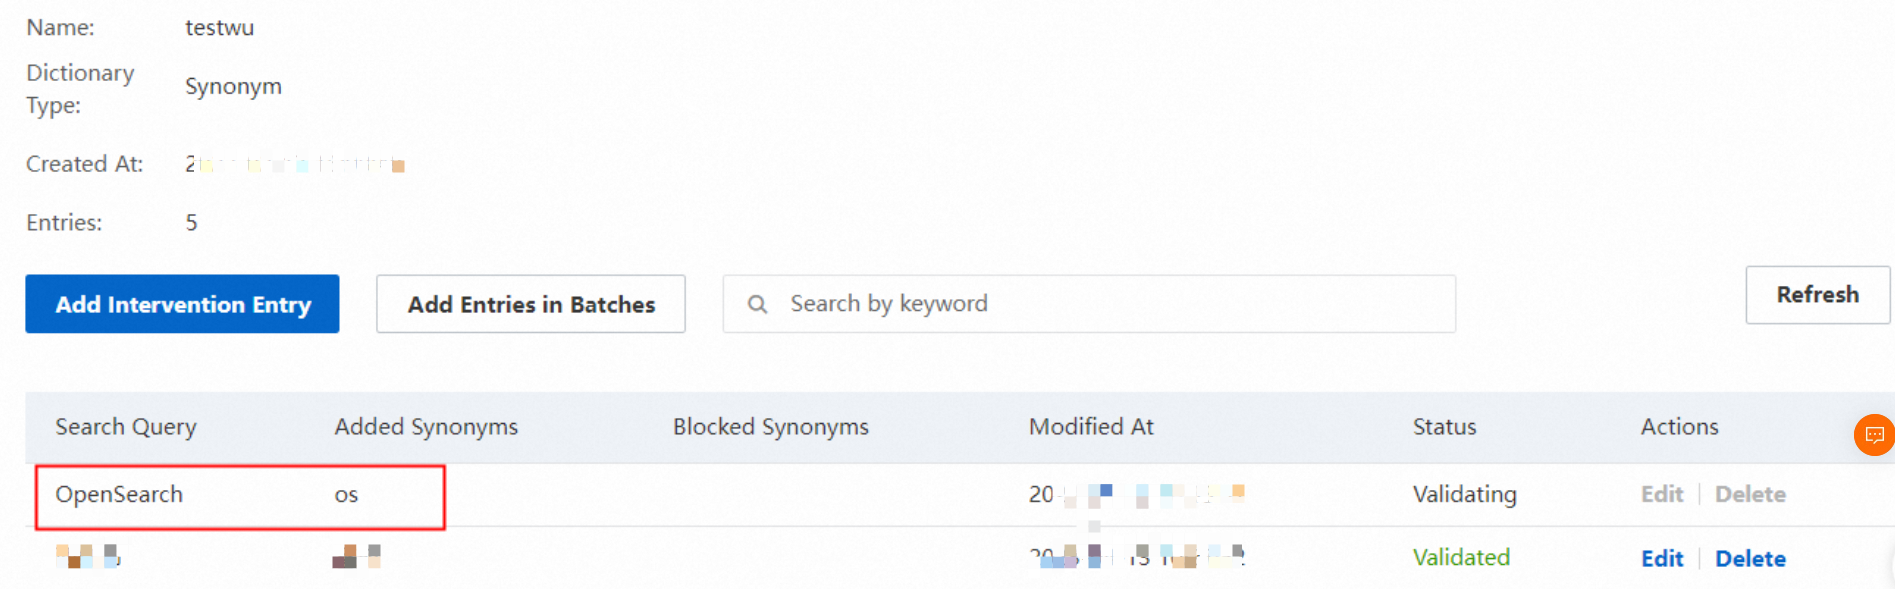
Task: Click greyed Edit for OpenSearch row
Action: (x=1662, y=494)
